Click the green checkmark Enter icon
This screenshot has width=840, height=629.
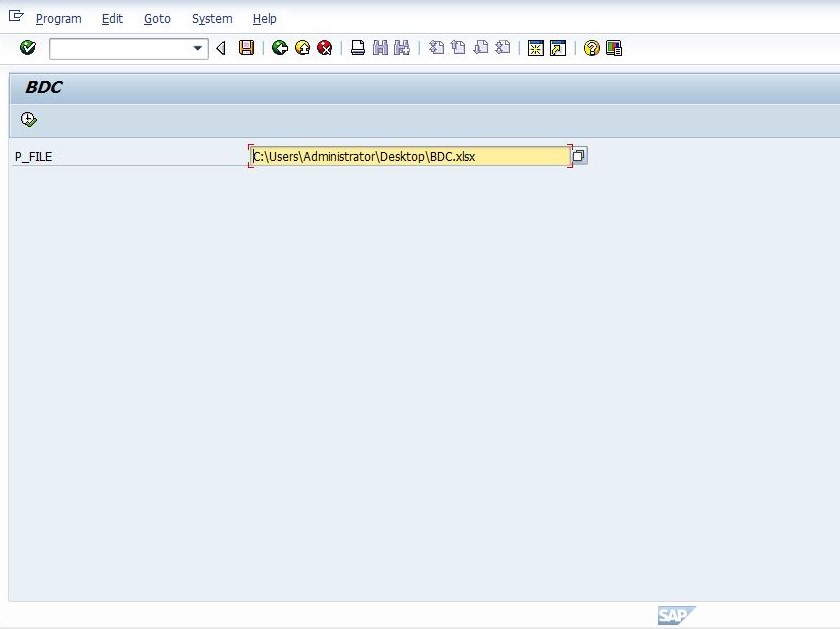click(x=27, y=47)
